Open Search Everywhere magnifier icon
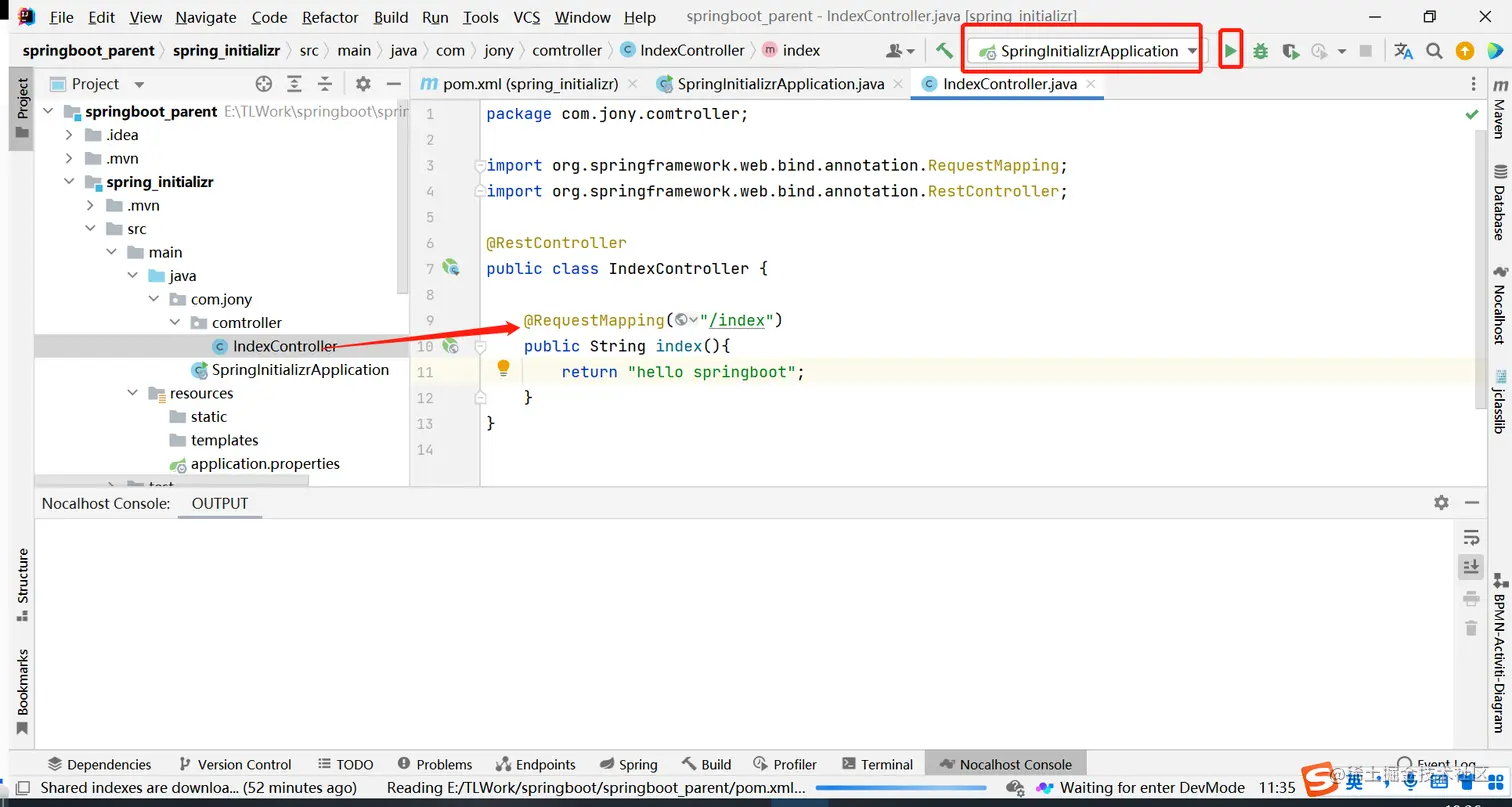Screen dimensions: 1512x807 tap(1434, 51)
